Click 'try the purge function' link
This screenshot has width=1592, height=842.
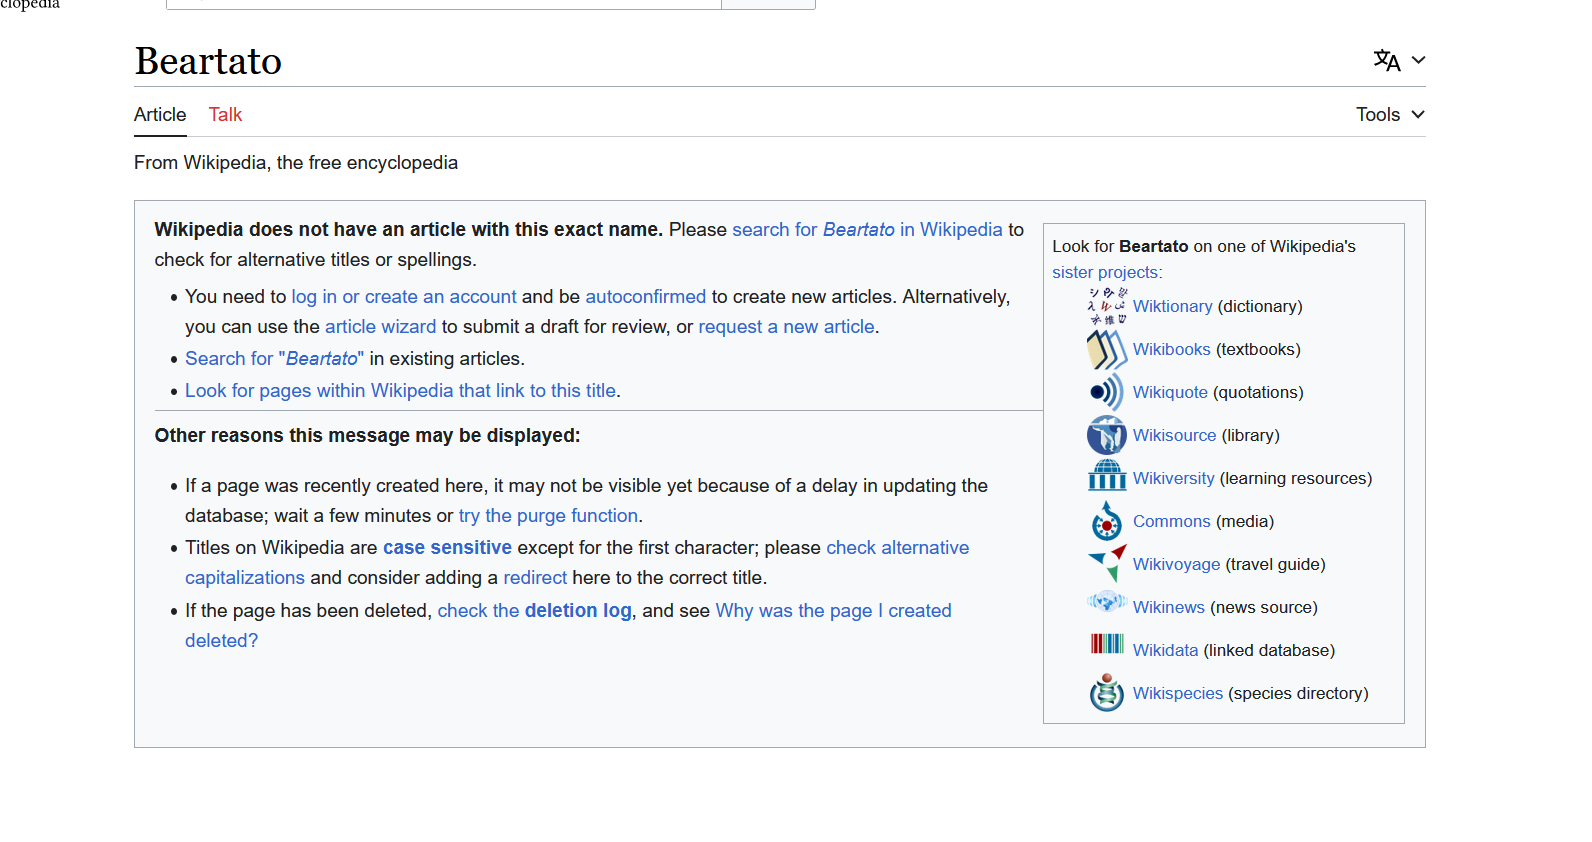click(x=548, y=515)
